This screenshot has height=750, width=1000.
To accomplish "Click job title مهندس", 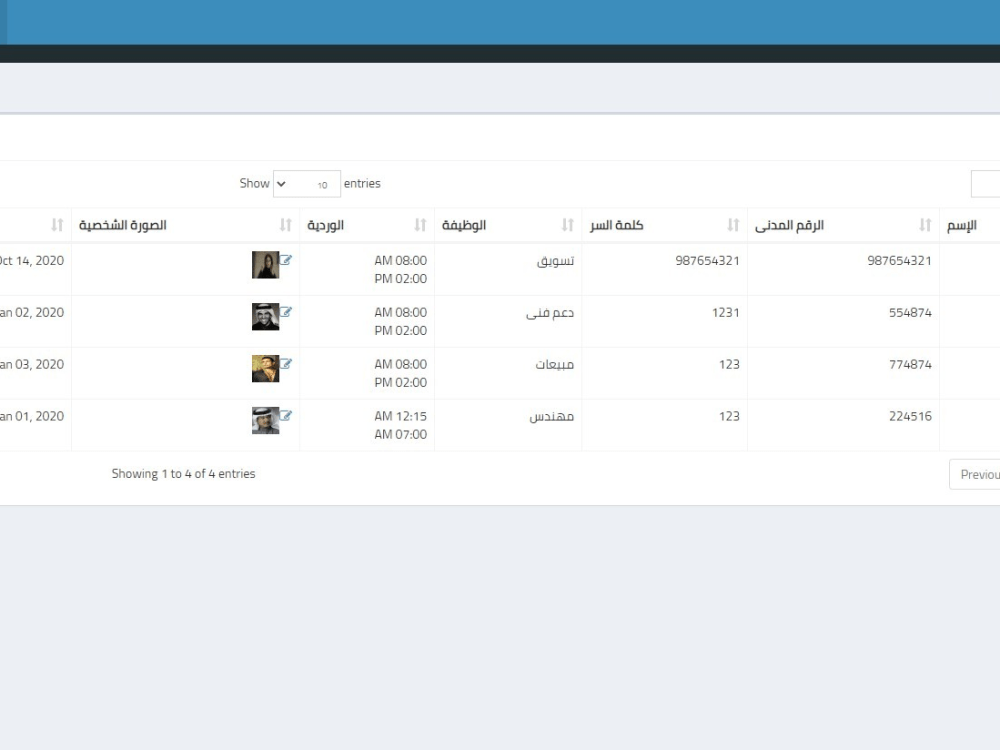I will (552, 417).
